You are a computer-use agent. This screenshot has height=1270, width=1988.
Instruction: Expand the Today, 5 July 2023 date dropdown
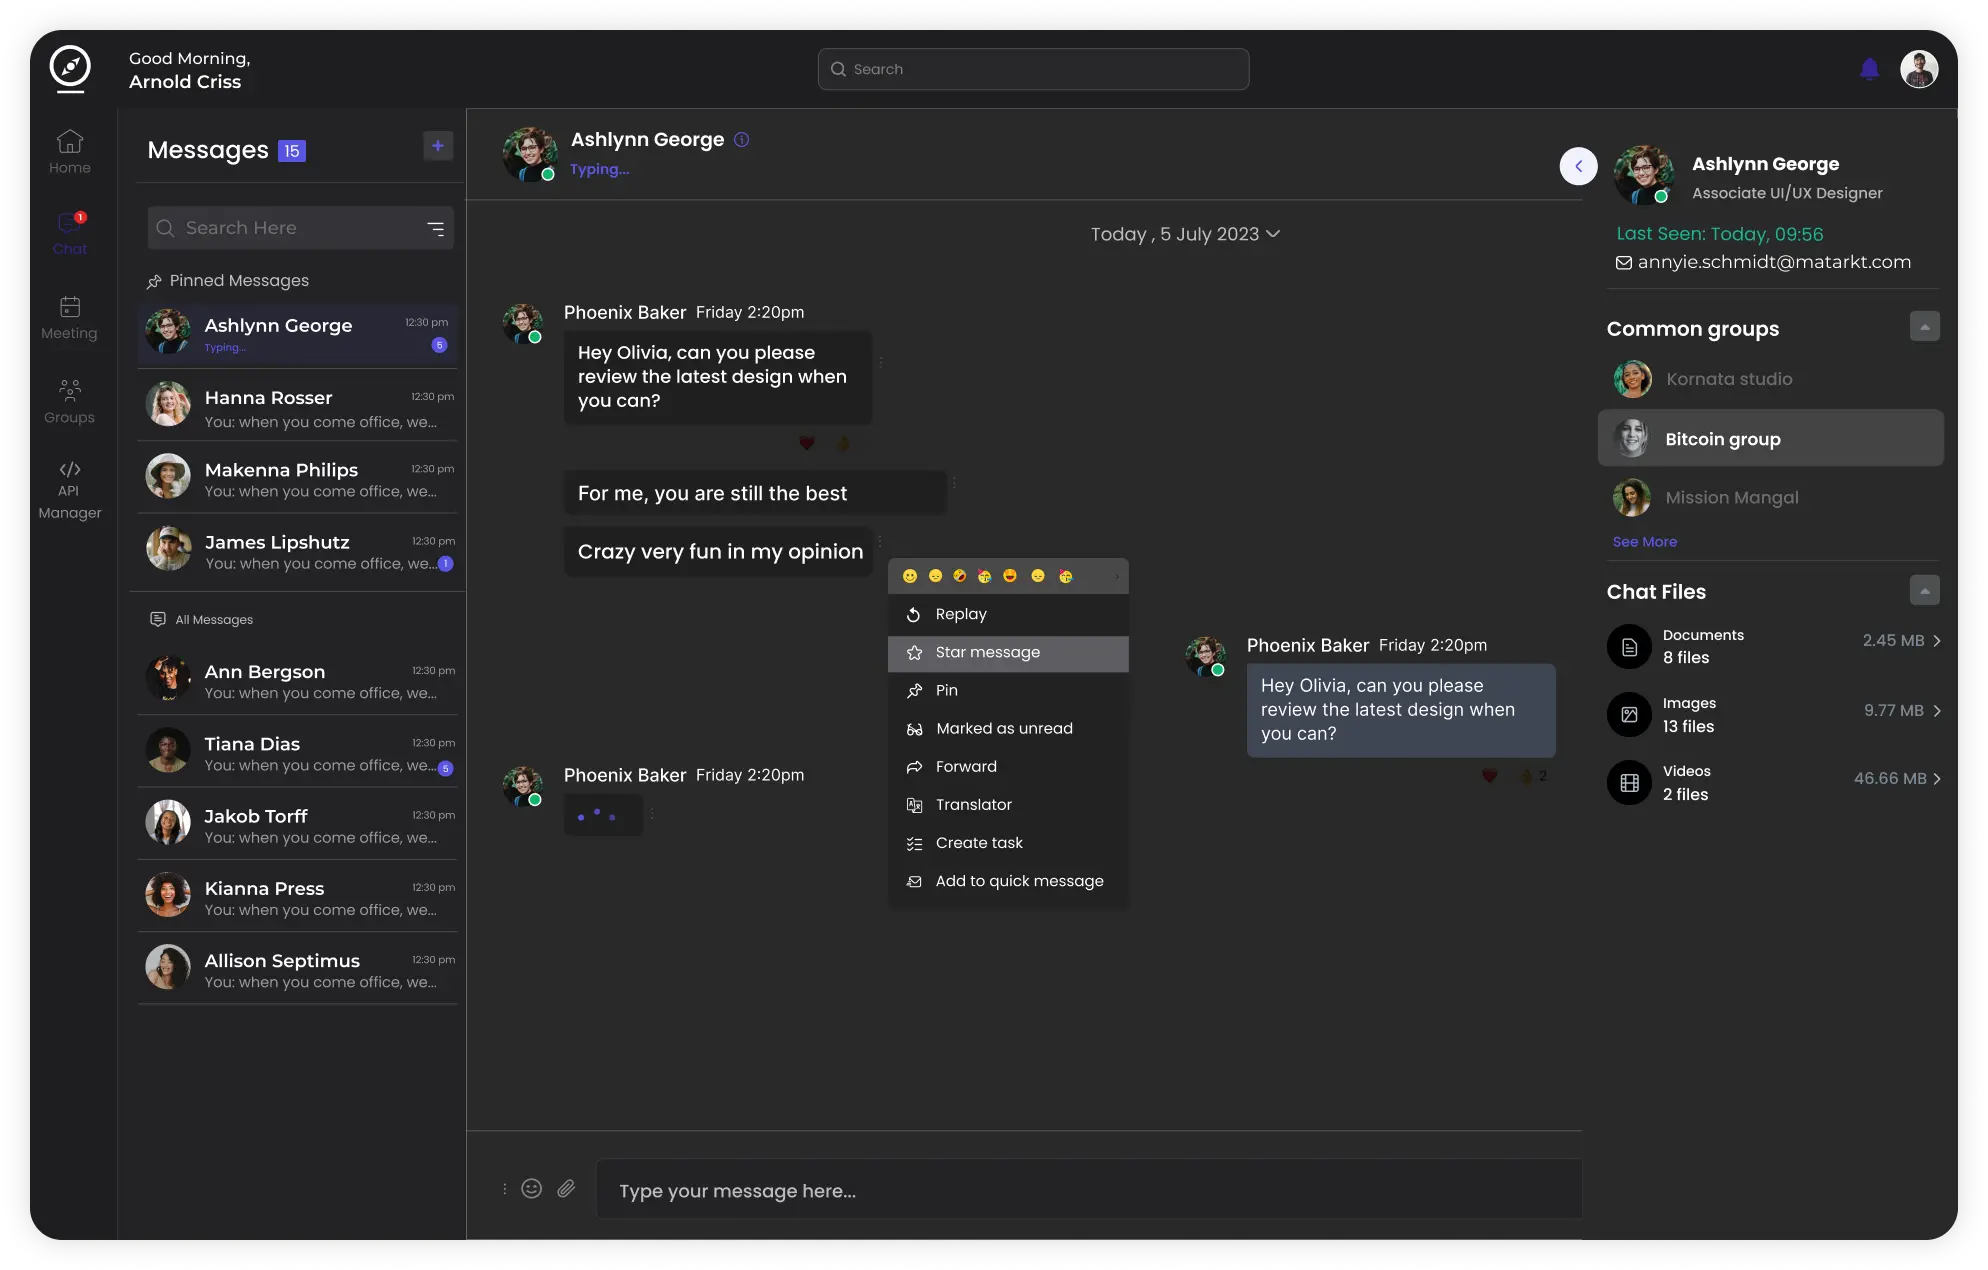click(x=1185, y=234)
